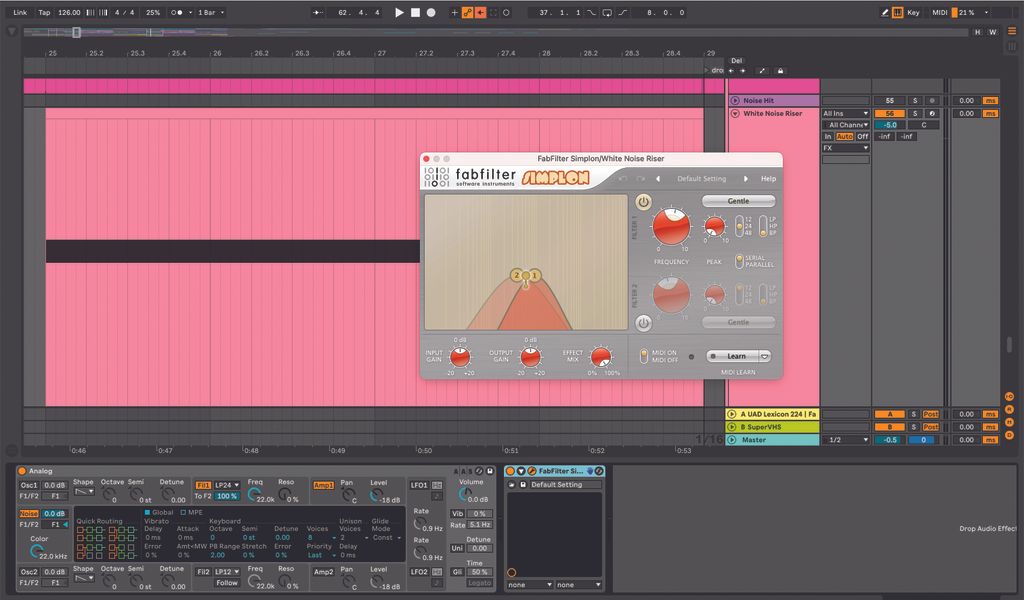Select the Noise Hit track
Image resolution: width=1024 pixels, height=600 pixels.
point(774,101)
